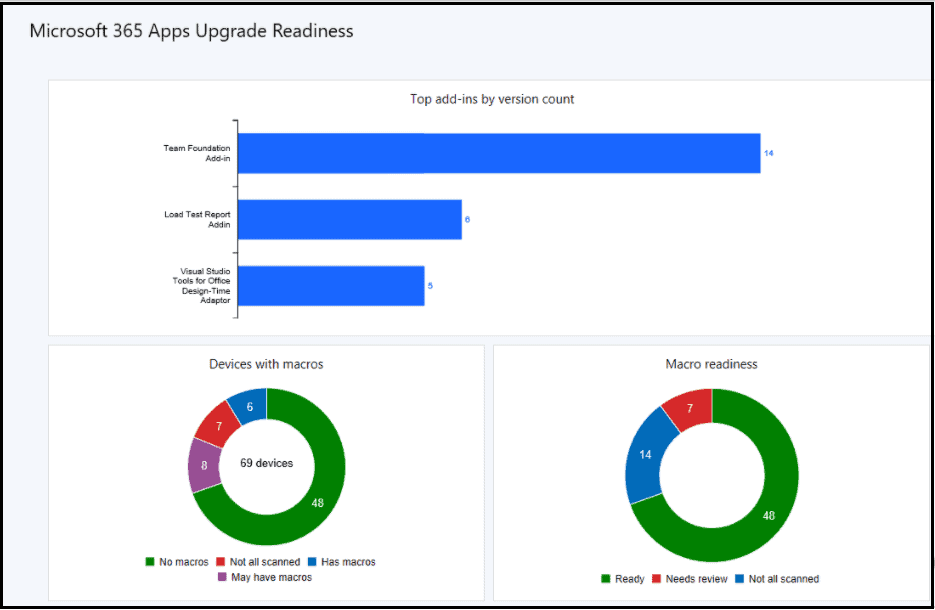Image resolution: width=935 pixels, height=610 pixels.
Task: Click the red Not all scanned swatch in Devices legend
Action: coord(221,562)
